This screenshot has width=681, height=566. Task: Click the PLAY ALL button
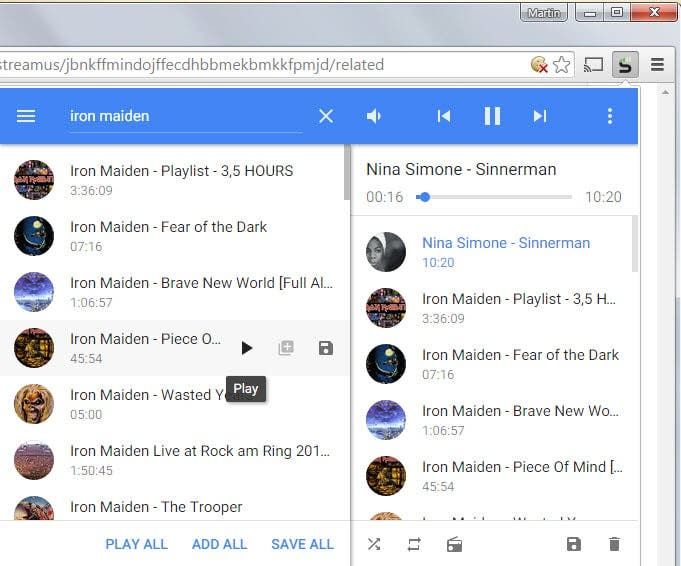[x=136, y=544]
